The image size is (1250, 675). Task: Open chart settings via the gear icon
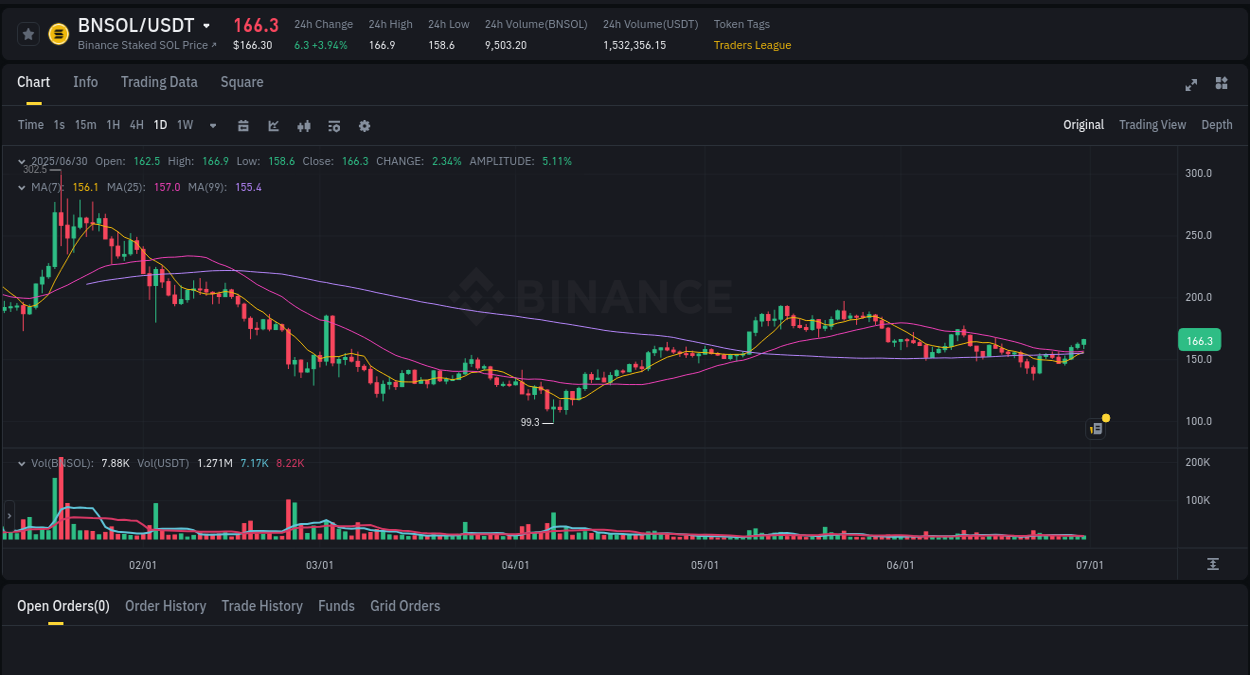pos(364,125)
